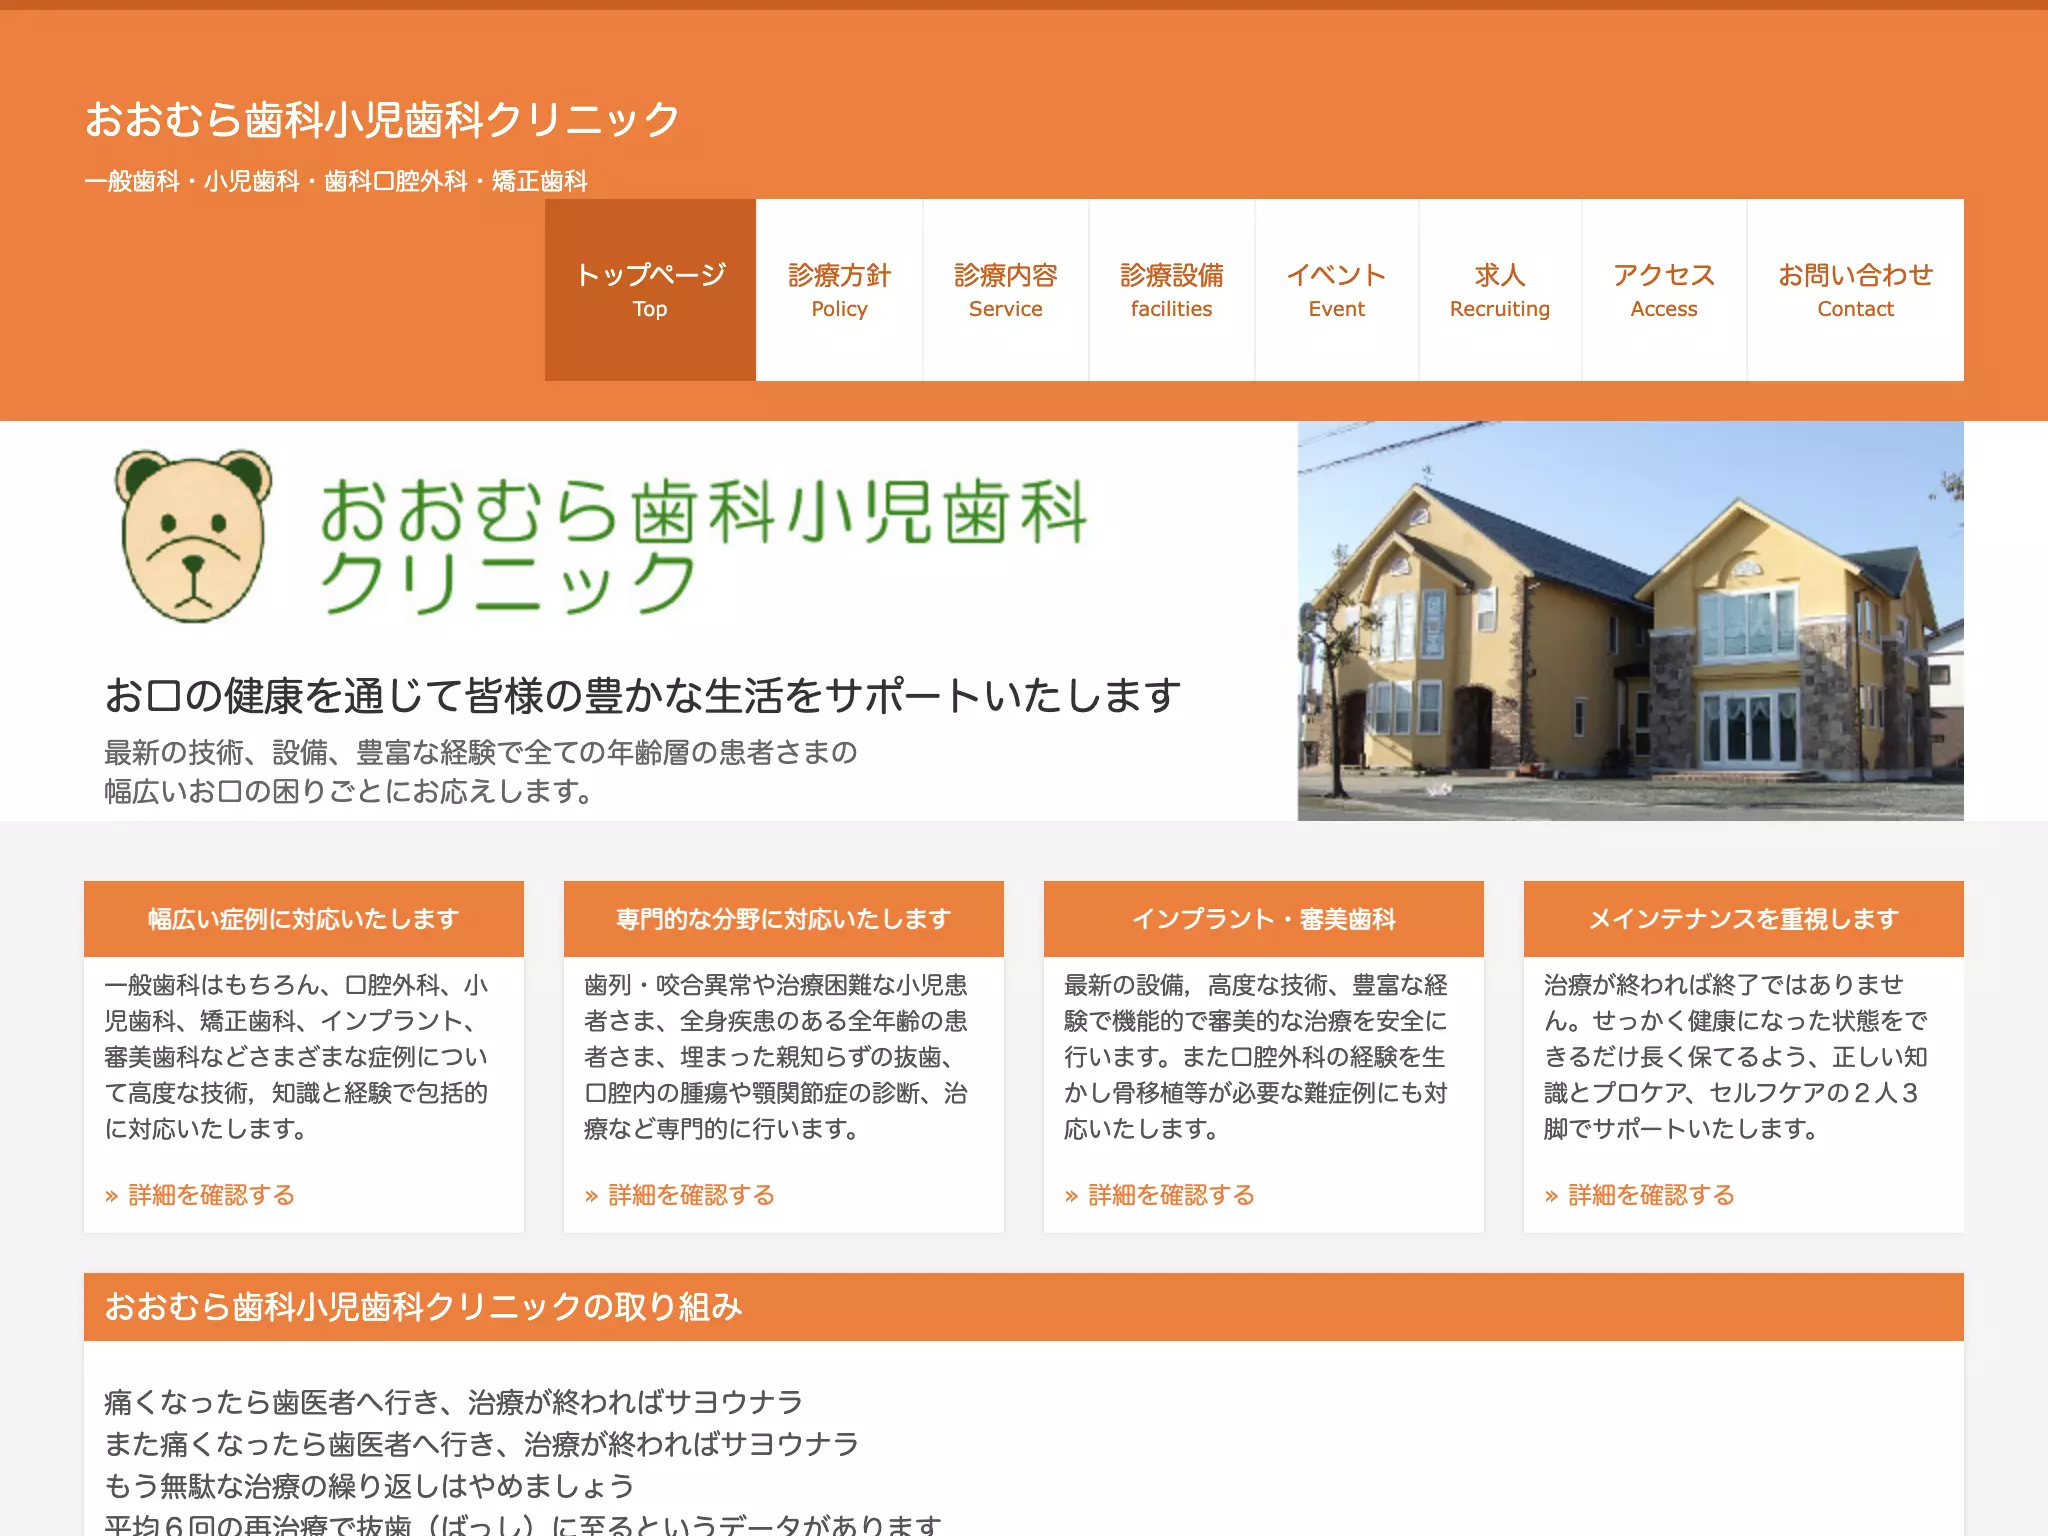Visit 求人 Recruiting page

point(1500,290)
